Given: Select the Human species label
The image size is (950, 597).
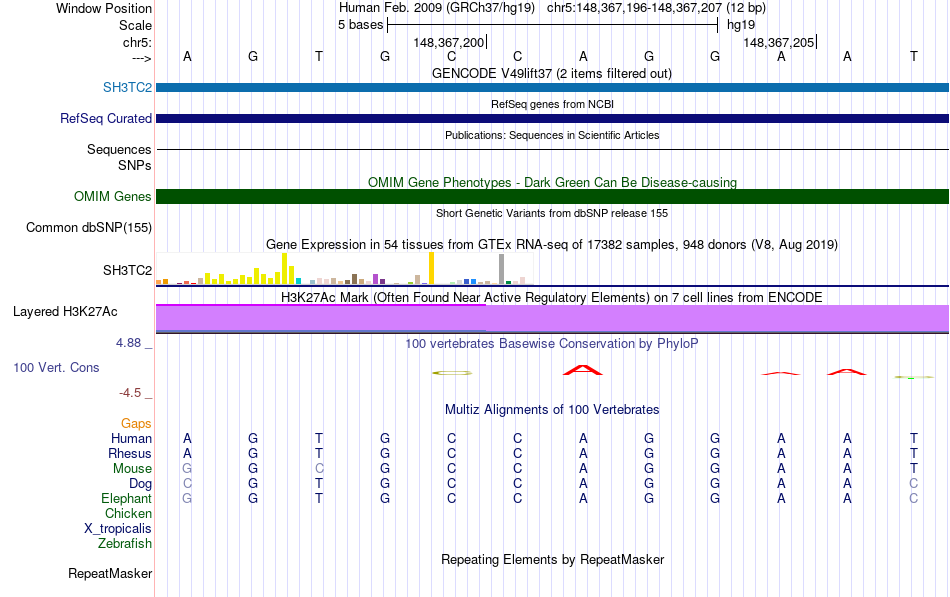Looking at the screenshot, I should pos(131,438).
